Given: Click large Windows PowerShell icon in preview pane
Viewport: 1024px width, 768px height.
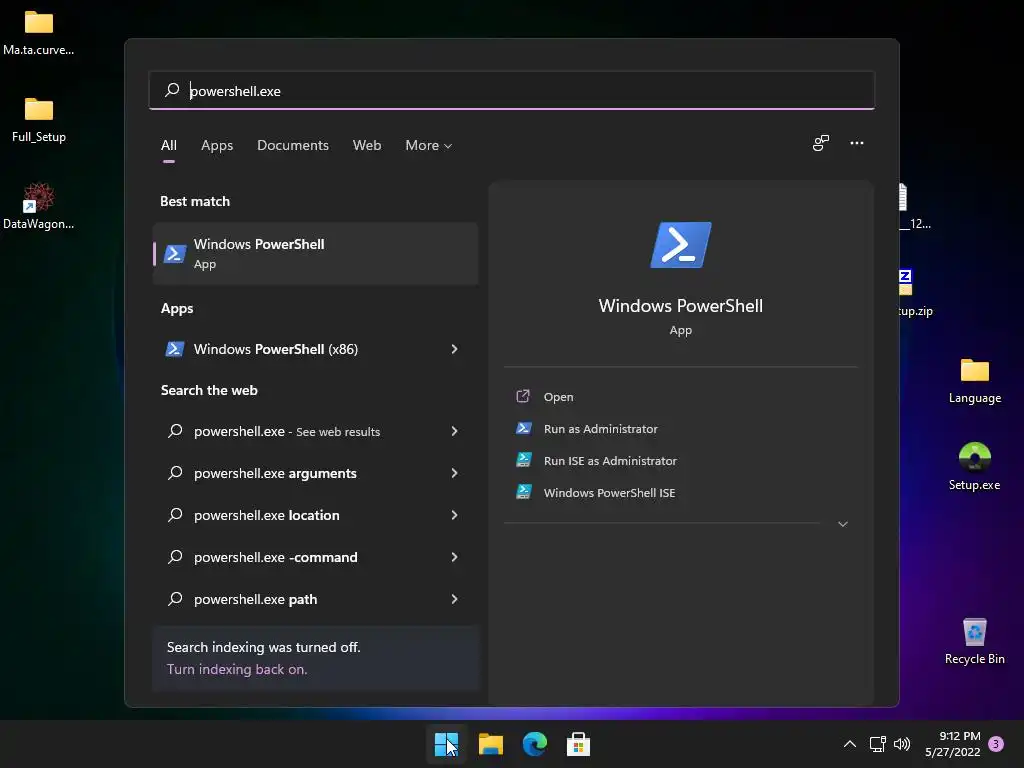Looking at the screenshot, I should 680,245.
